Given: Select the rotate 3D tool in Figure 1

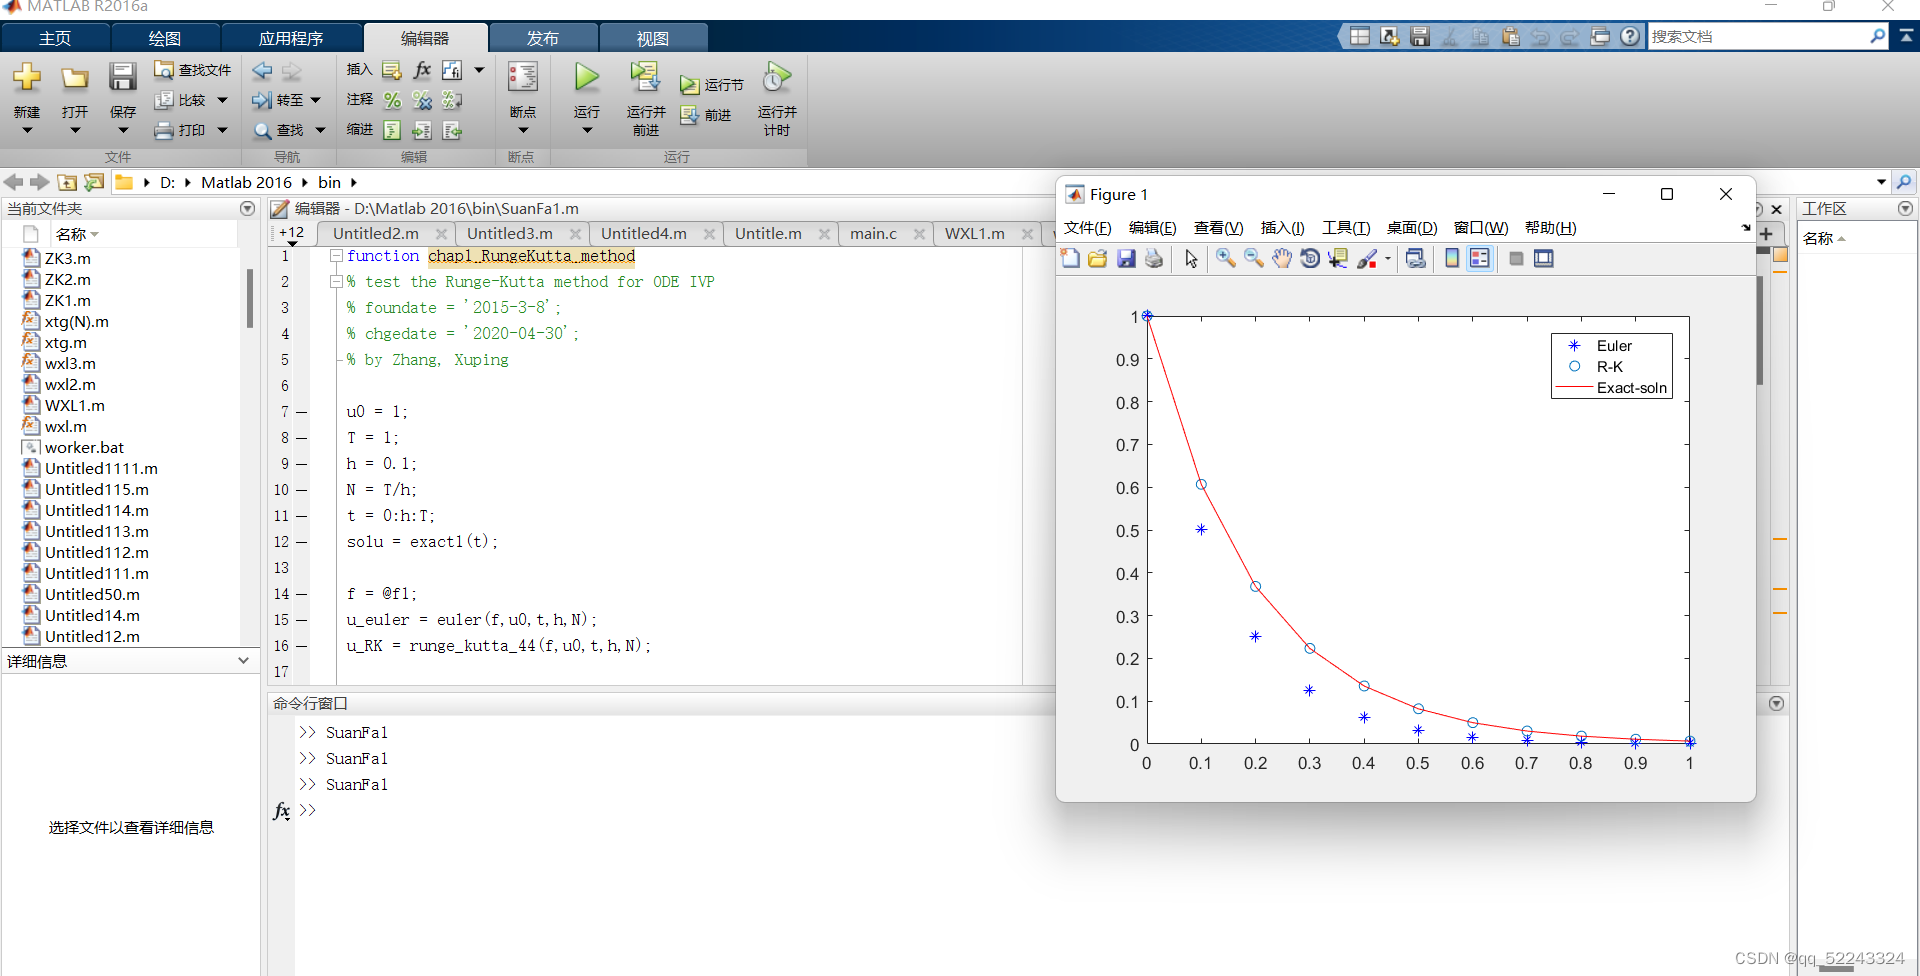Looking at the screenshot, I should (1309, 259).
